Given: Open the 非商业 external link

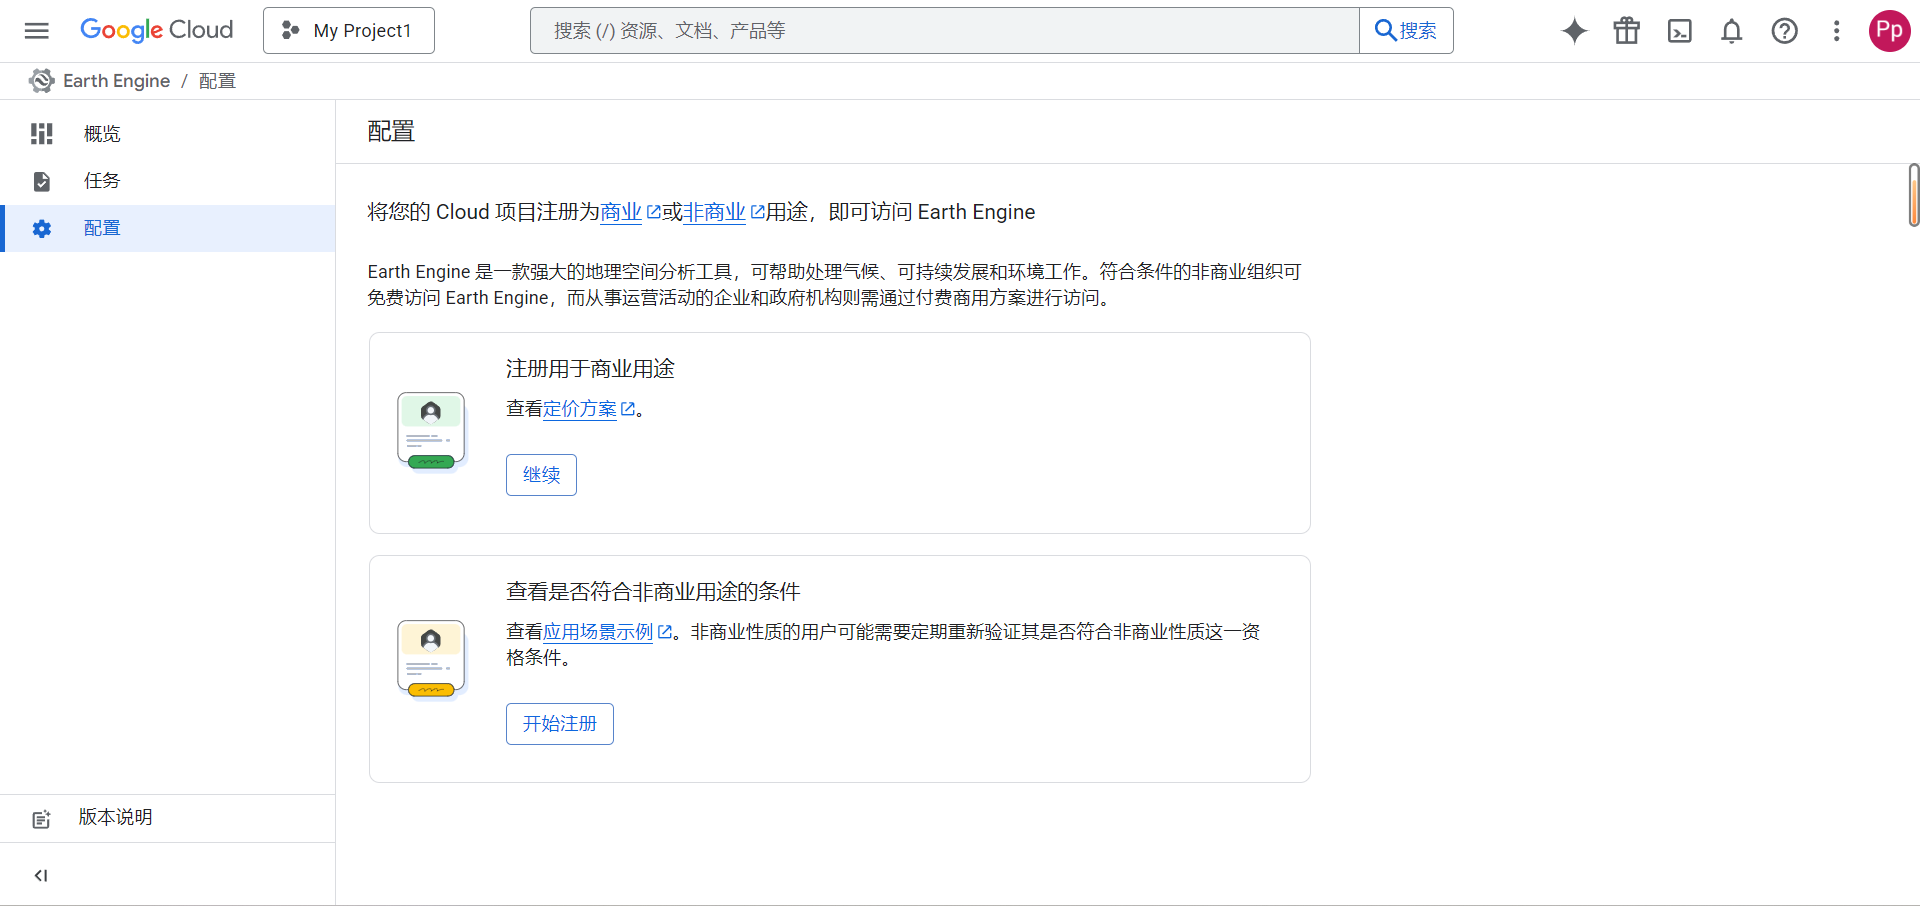Looking at the screenshot, I should [714, 211].
